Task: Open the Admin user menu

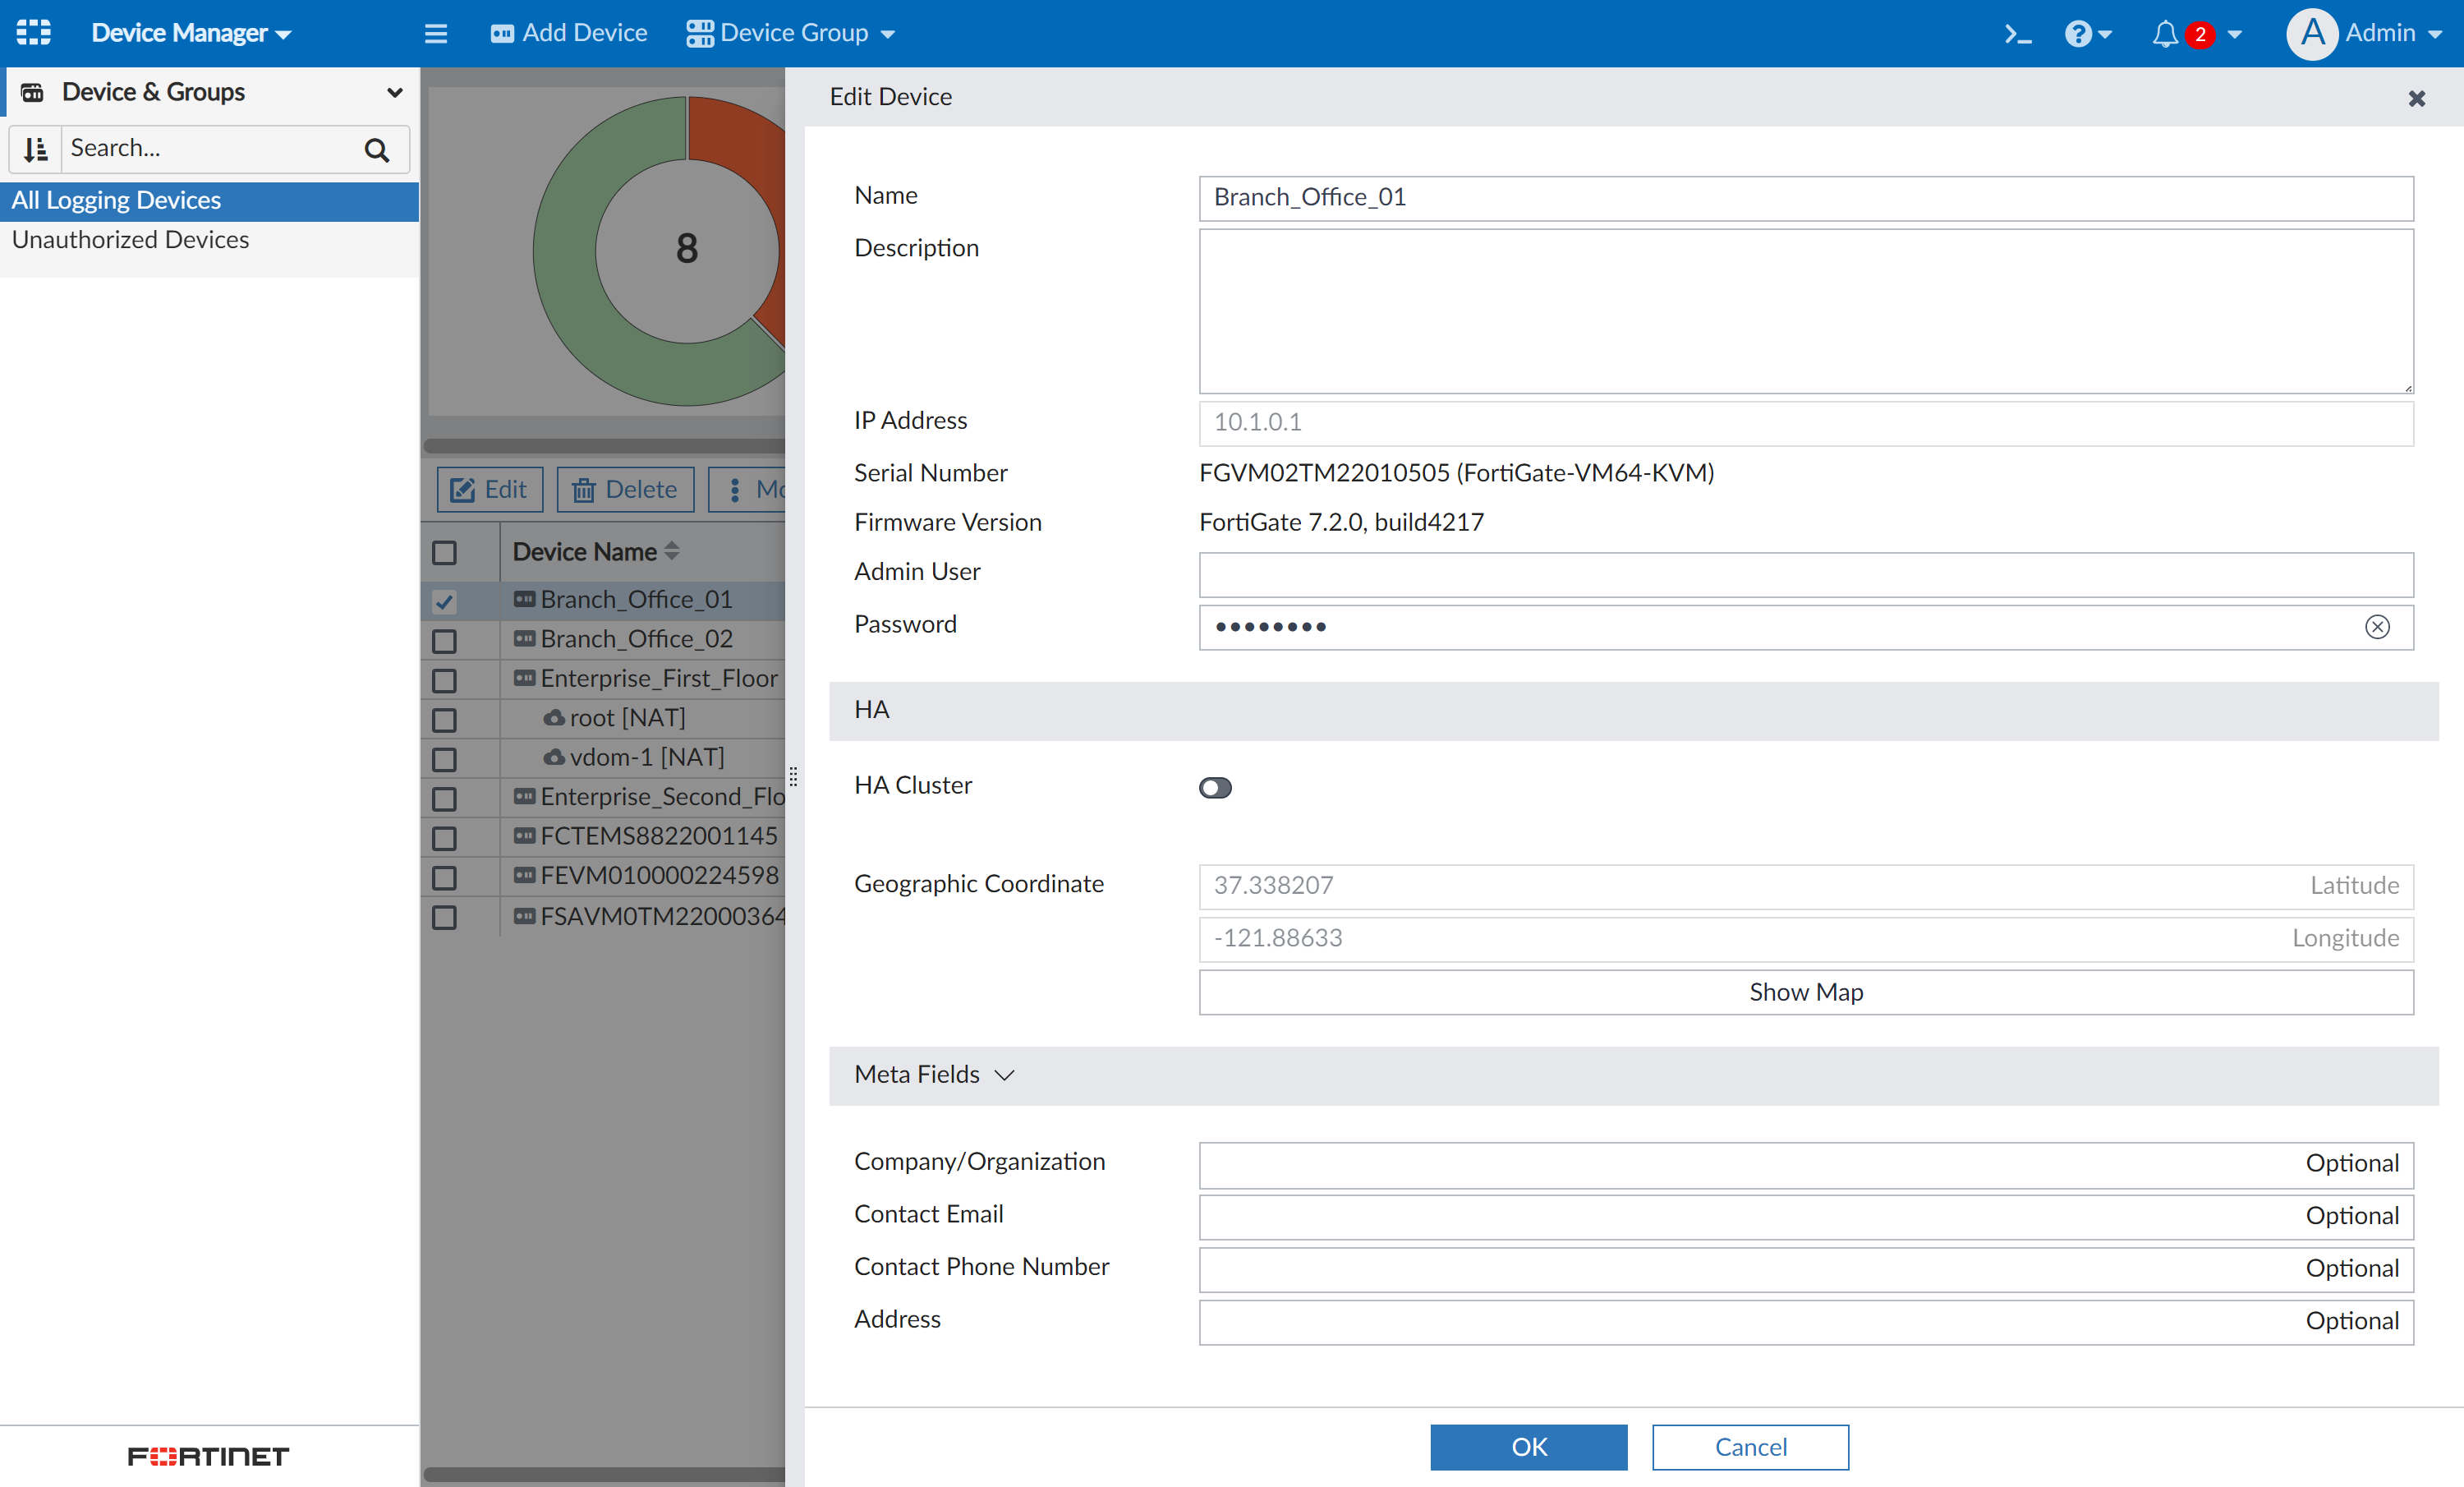Action: [2365, 33]
